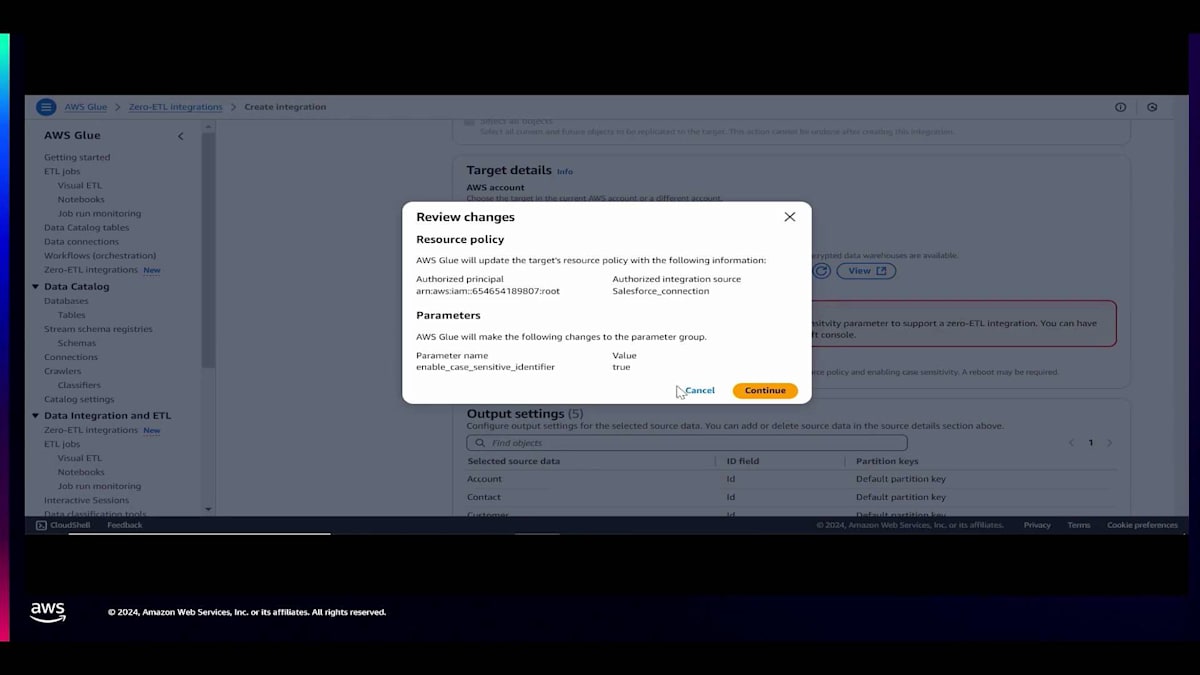Open CloudShell from the footer
This screenshot has width=1200, height=675.
[62, 525]
